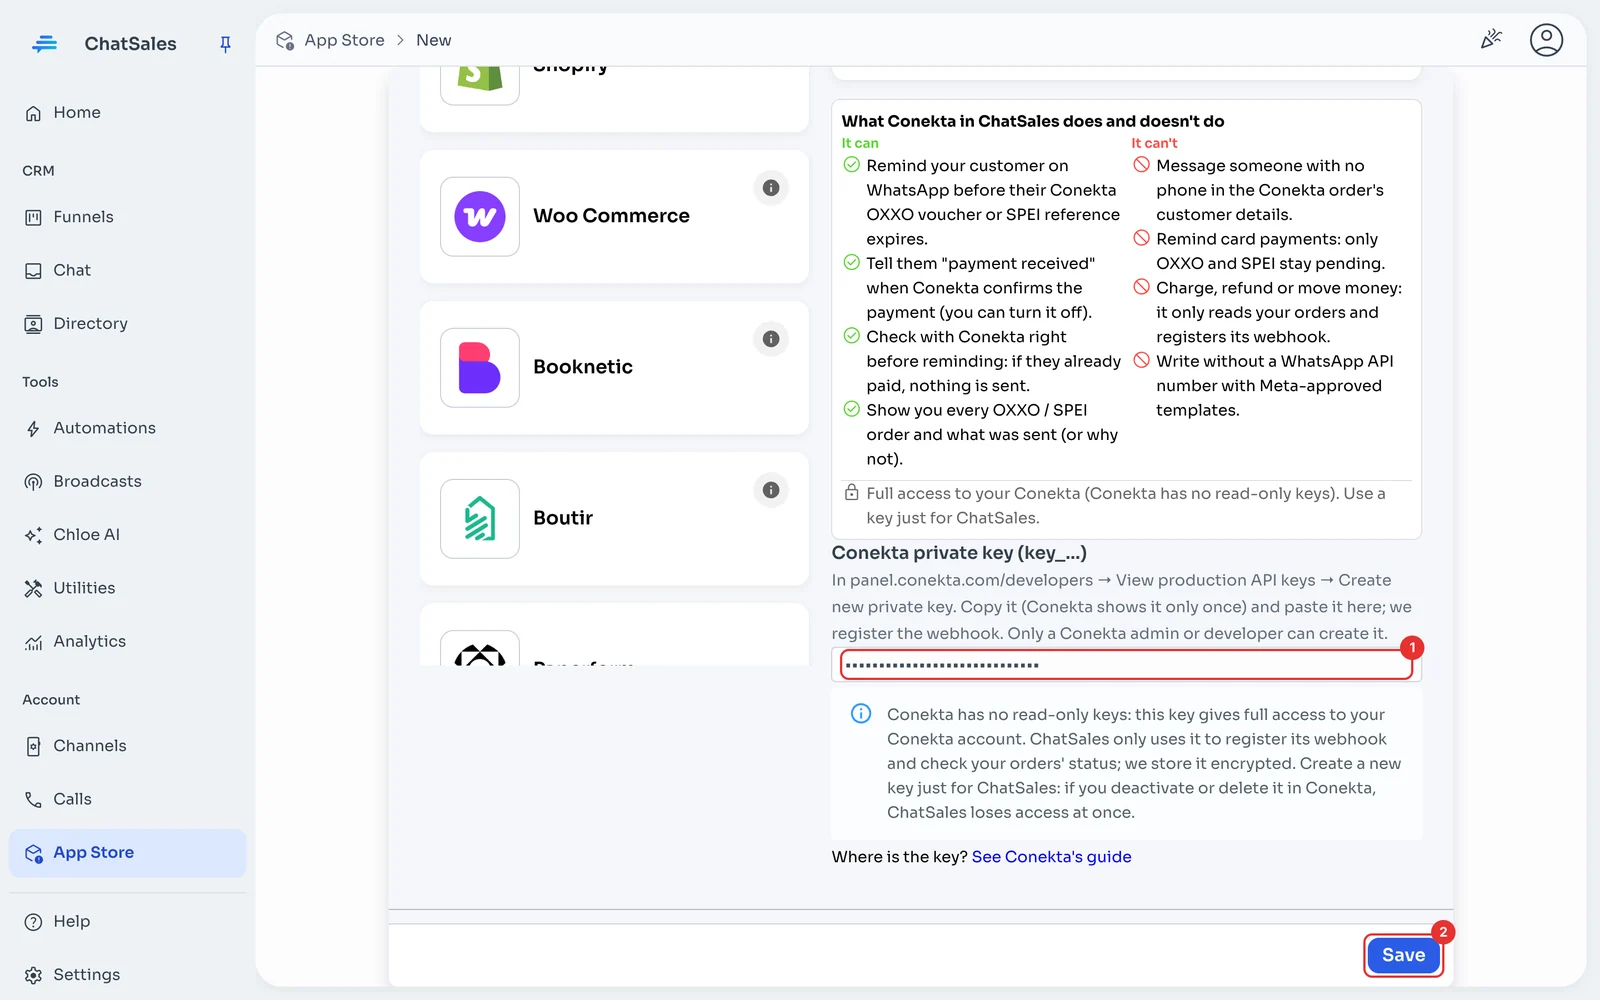Image resolution: width=1600 pixels, height=1000 pixels.
Task: Open Utilities in the sidebar
Action: point(127,588)
